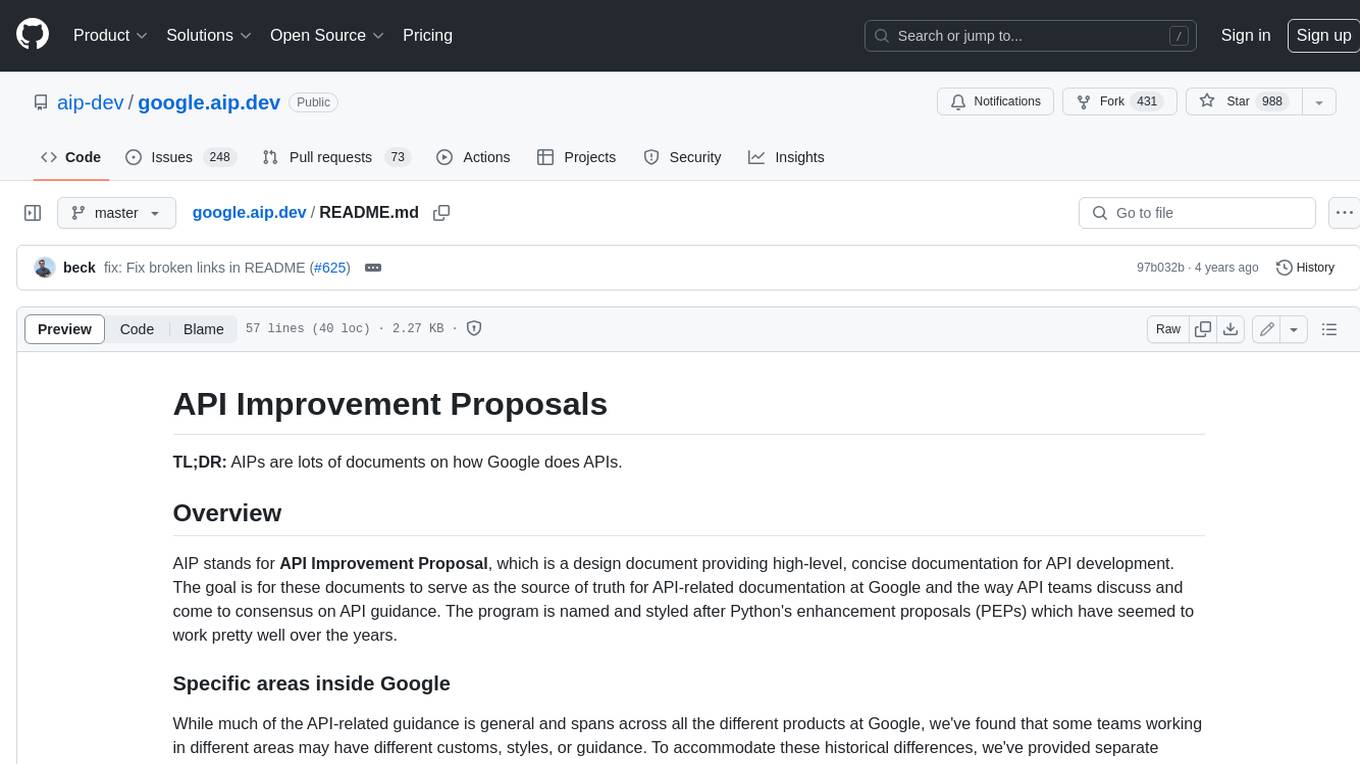
Task: Focus the Go to file field
Action: [1197, 213]
